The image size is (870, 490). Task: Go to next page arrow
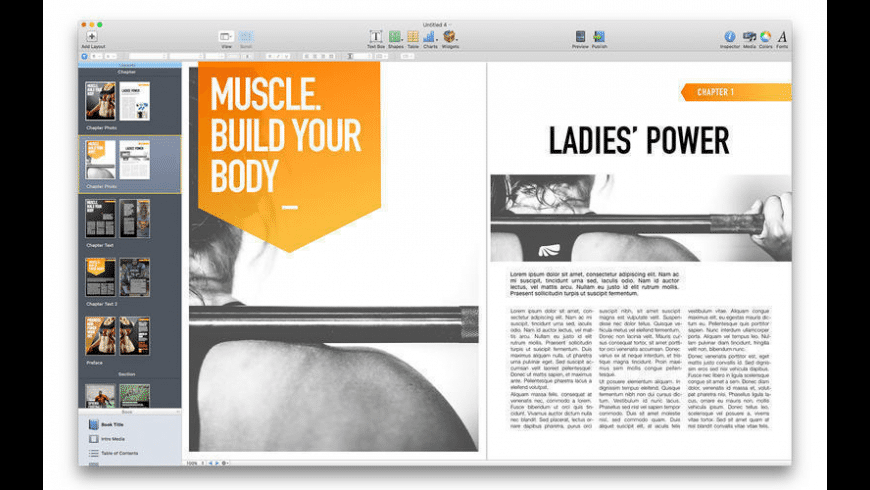[x=217, y=463]
